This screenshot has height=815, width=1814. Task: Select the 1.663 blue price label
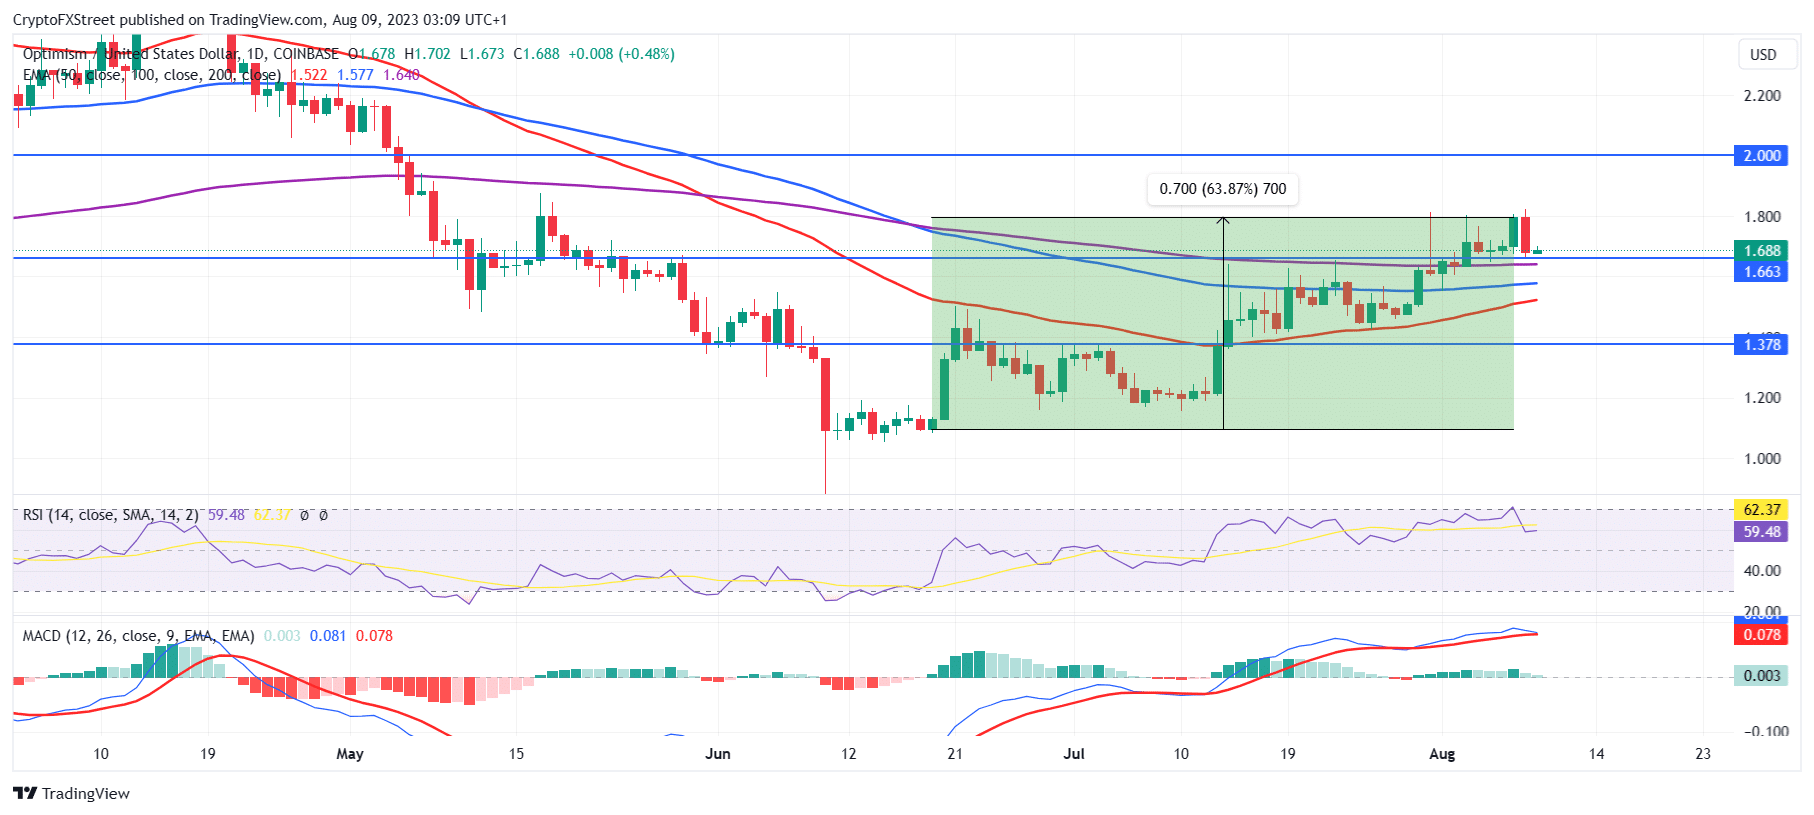1761,272
